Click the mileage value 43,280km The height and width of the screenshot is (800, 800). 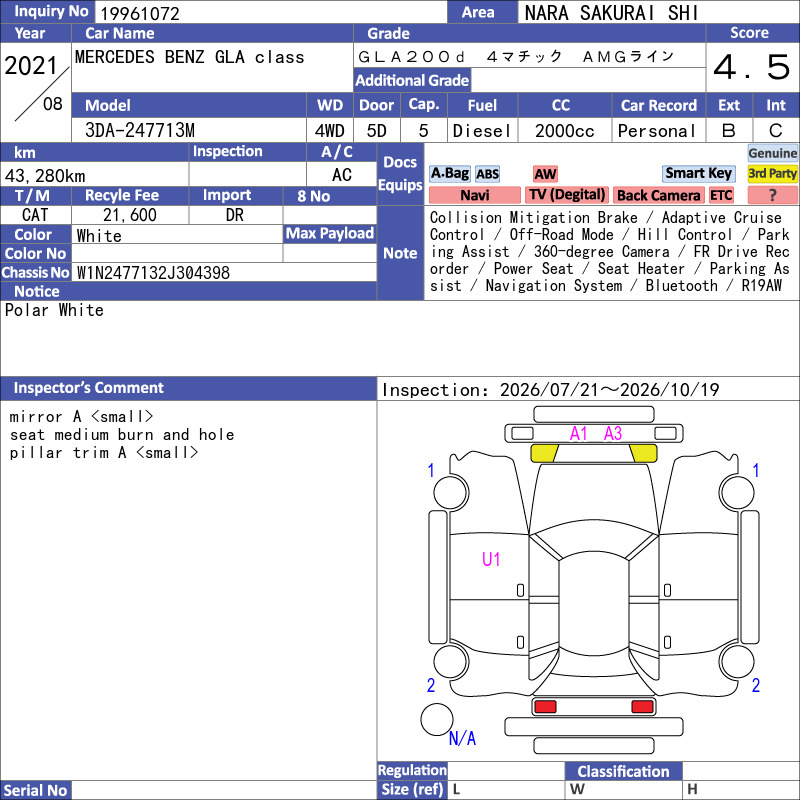tap(45, 176)
